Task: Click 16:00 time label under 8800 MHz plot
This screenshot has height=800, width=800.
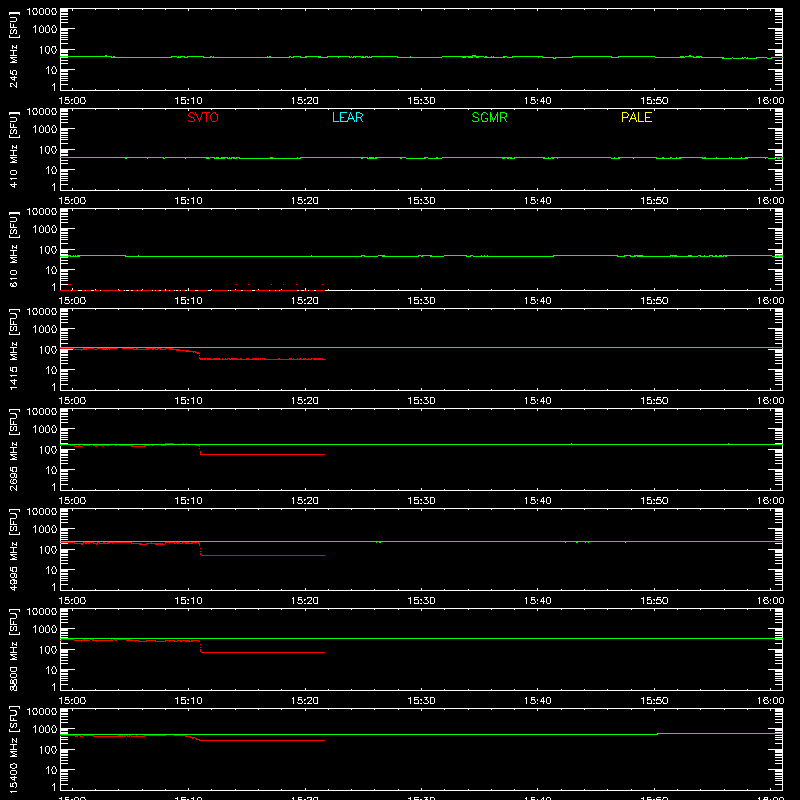Action: (x=770, y=701)
